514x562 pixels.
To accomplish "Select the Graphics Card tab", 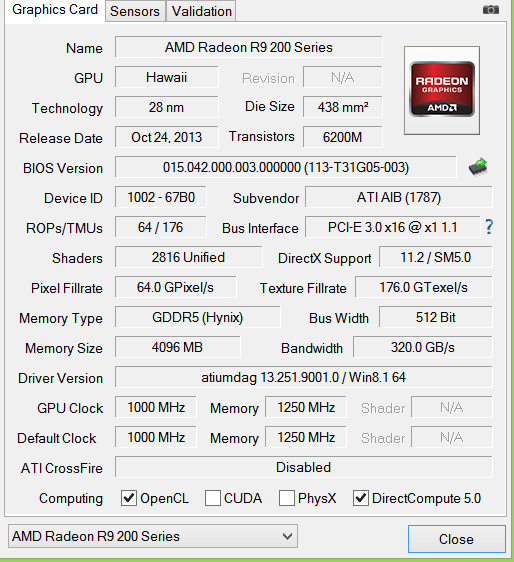I will 55,10.
